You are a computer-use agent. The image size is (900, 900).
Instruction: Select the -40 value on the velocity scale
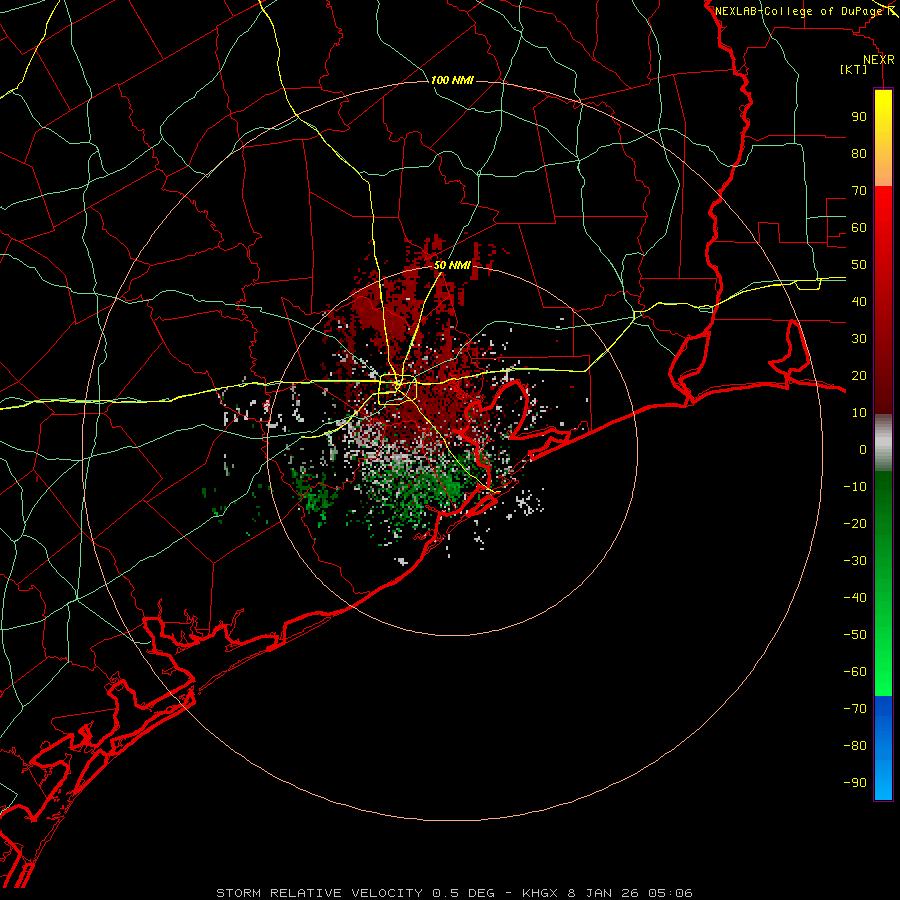click(x=855, y=598)
